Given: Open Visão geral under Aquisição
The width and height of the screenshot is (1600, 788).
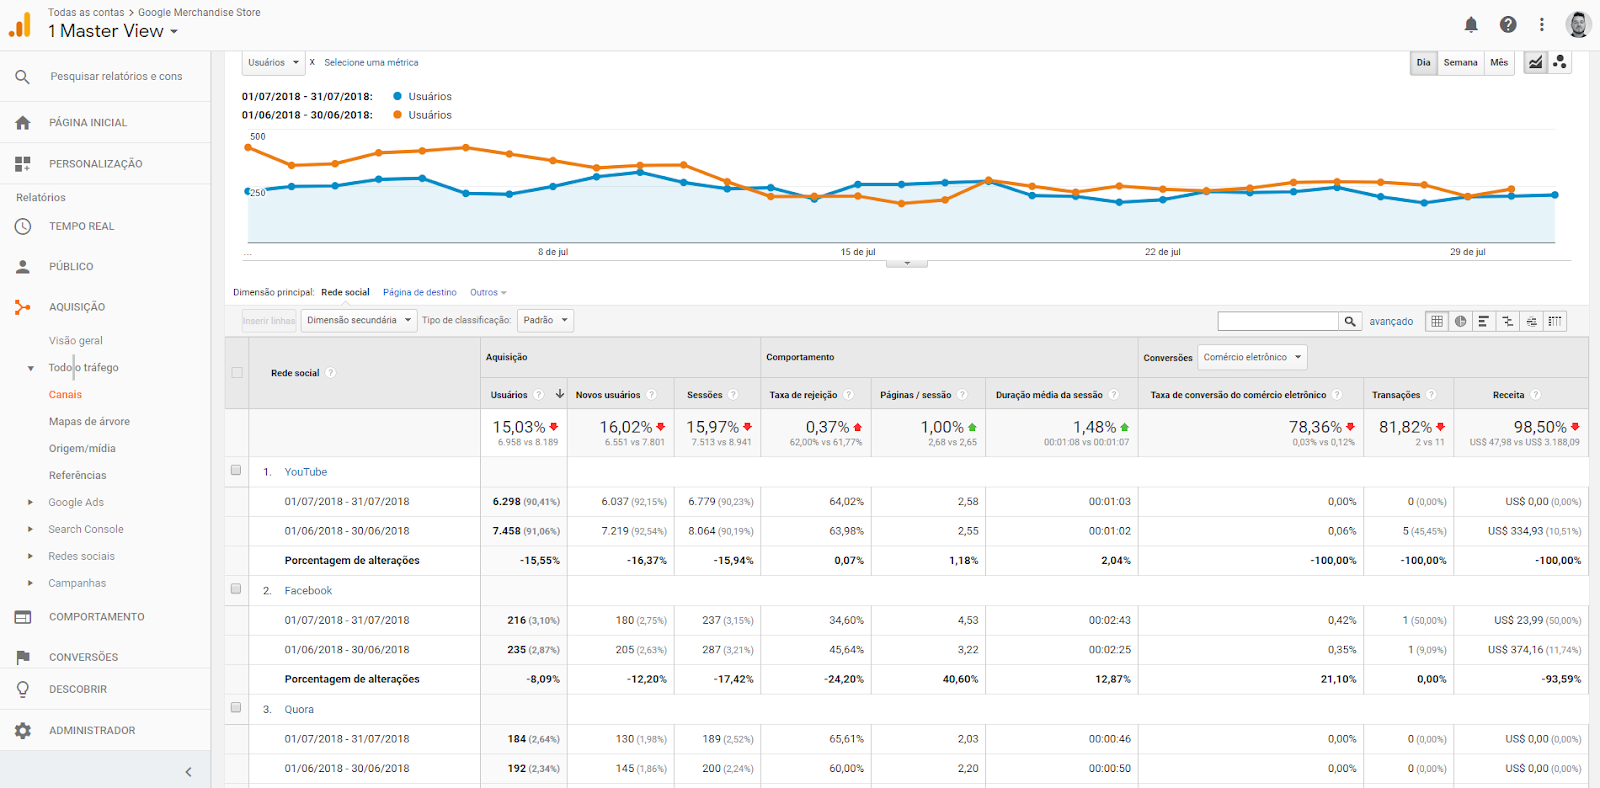Looking at the screenshot, I should (x=76, y=341).
